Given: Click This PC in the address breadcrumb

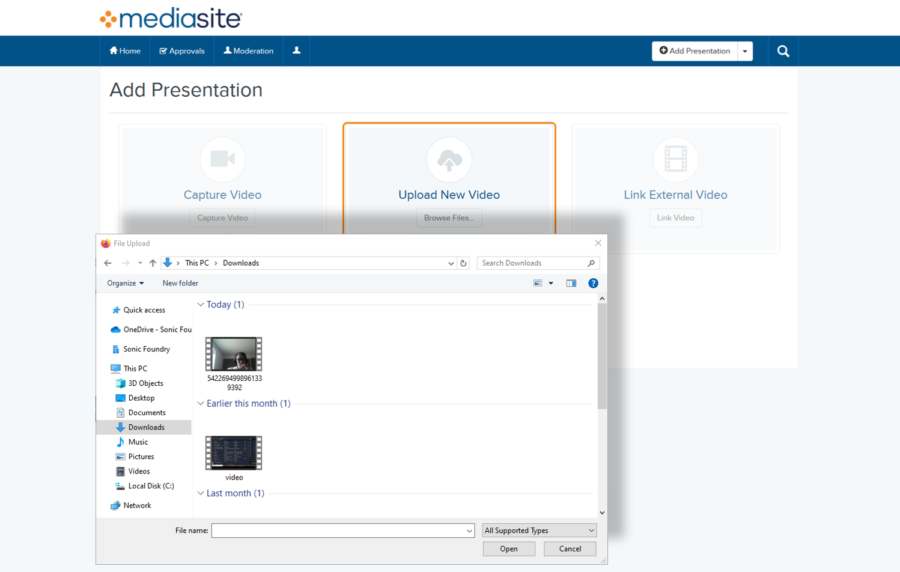Looking at the screenshot, I should [197, 263].
